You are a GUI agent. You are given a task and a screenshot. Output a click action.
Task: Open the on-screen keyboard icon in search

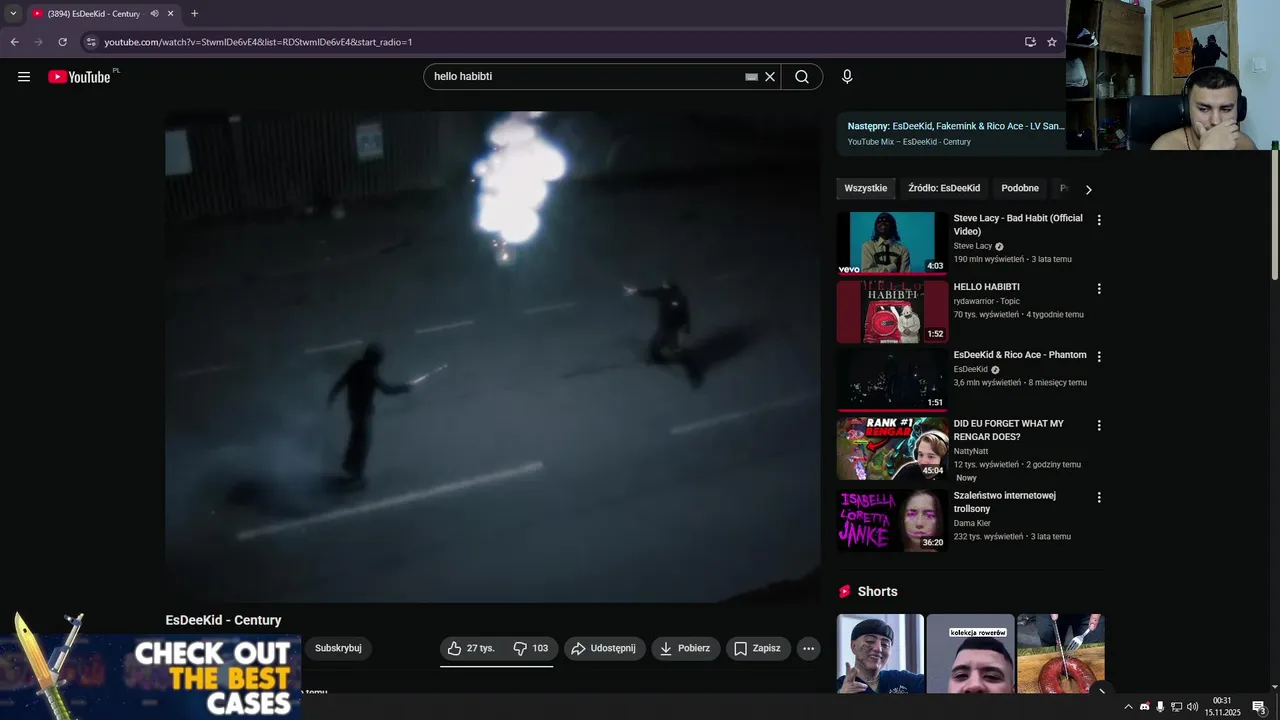[751, 77]
